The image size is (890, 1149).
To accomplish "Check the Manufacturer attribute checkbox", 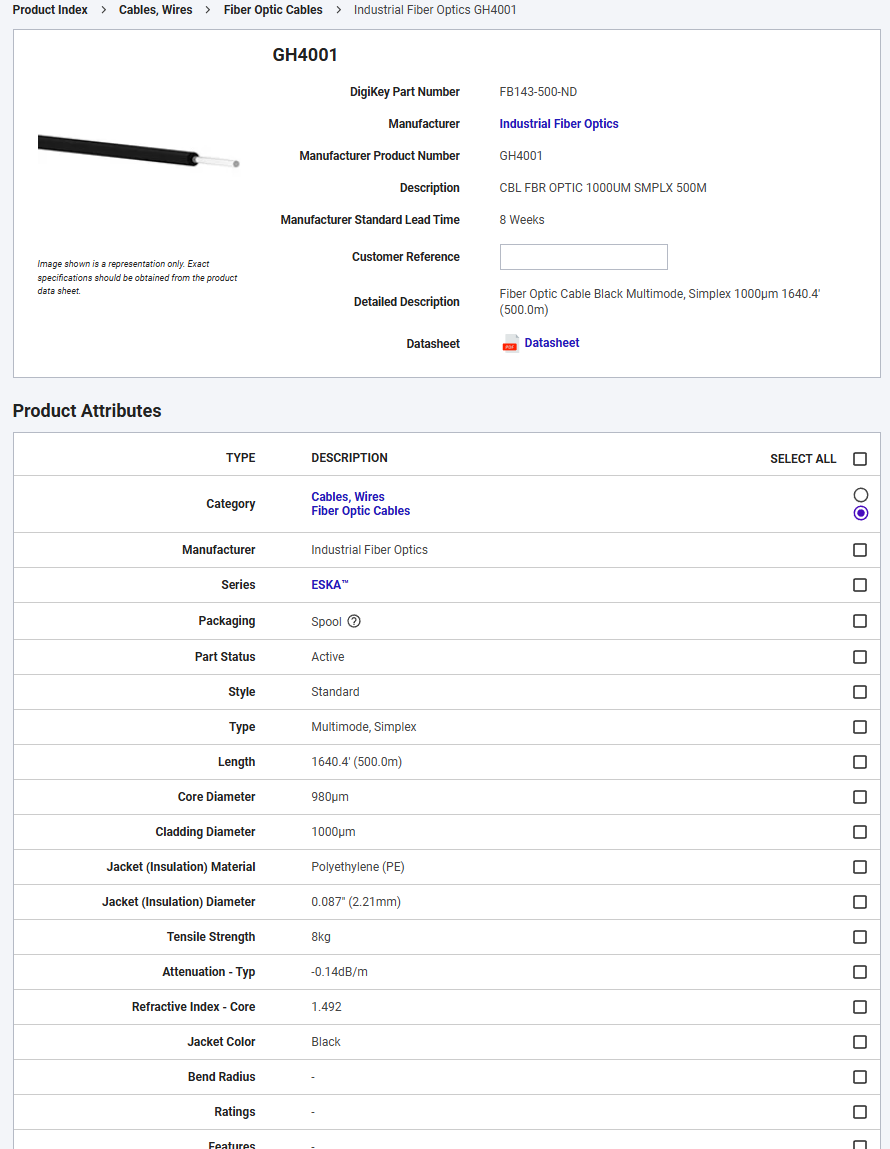I will tap(859, 549).
